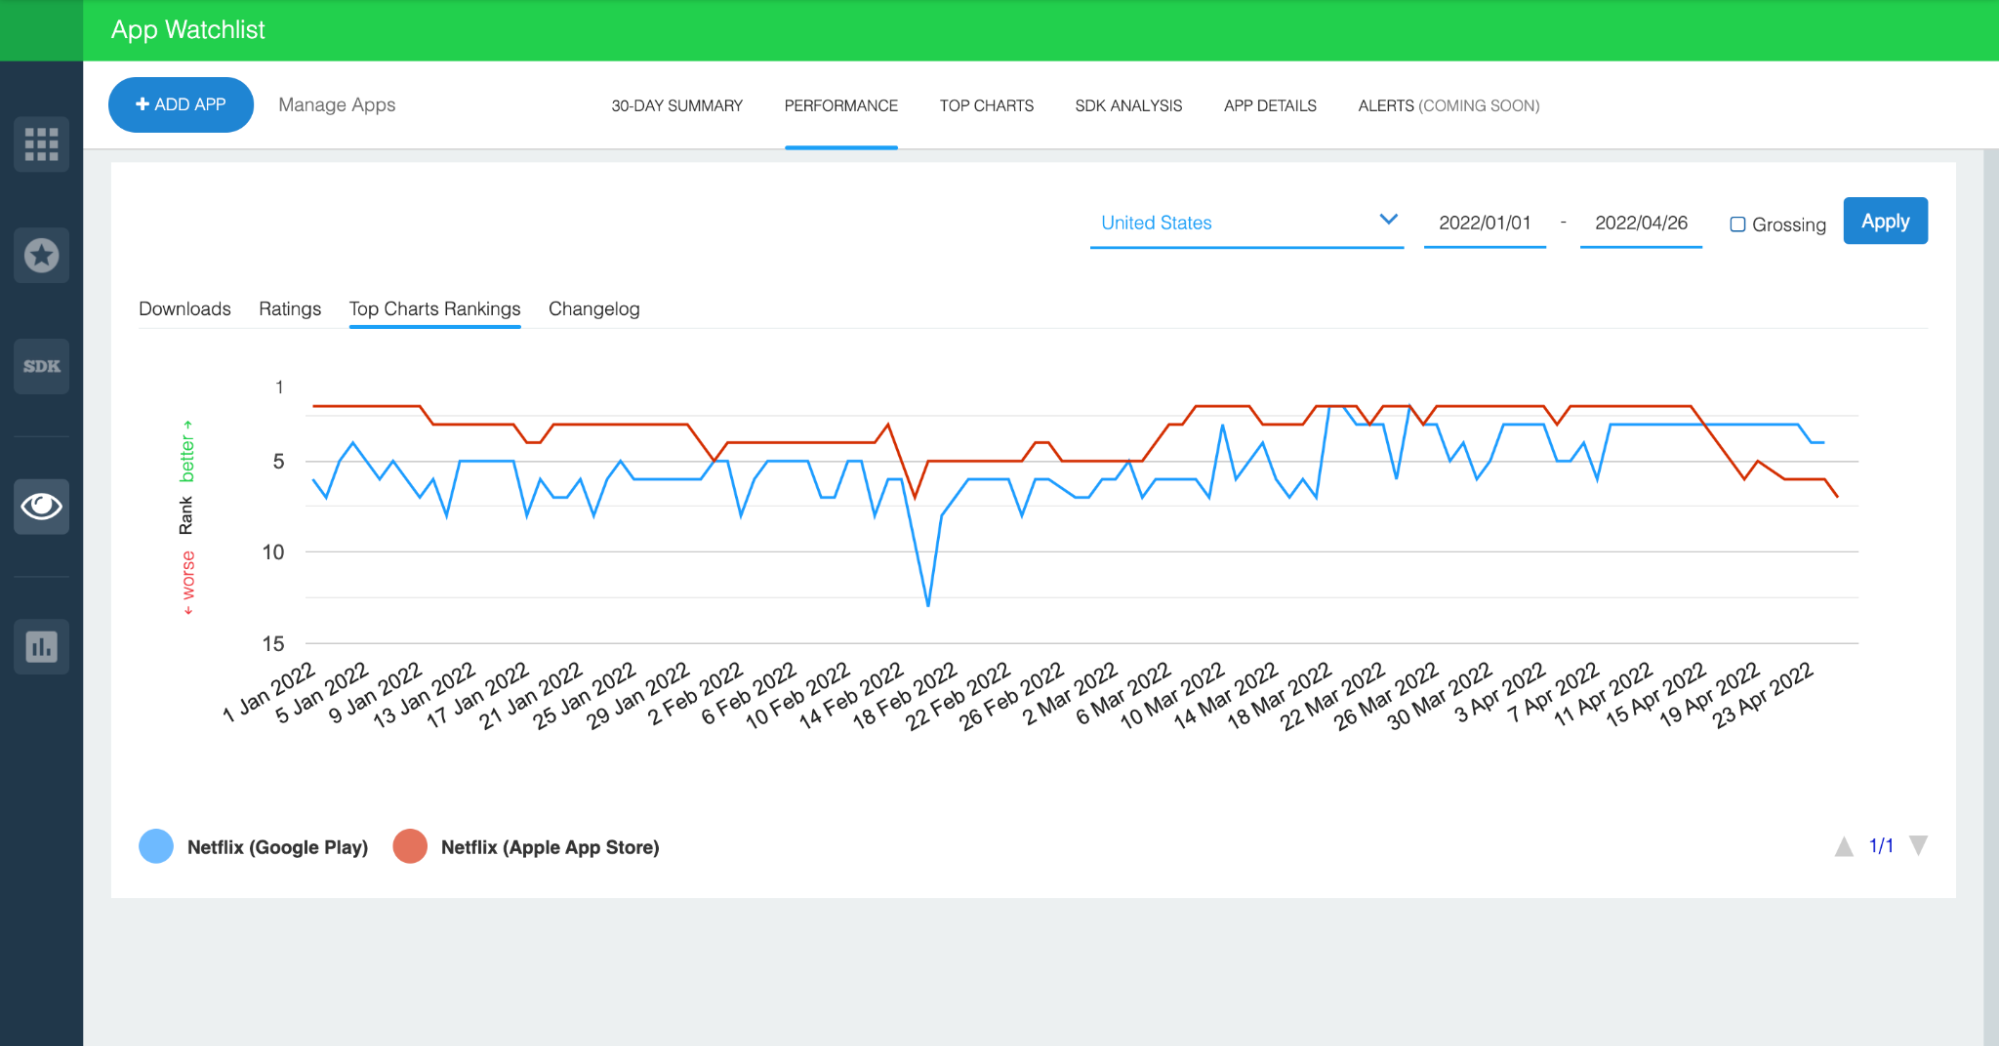Open the bar chart sidebar icon
Image resolution: width=1999 pixels, height=1047 pixels.
(x=41, y=647)
